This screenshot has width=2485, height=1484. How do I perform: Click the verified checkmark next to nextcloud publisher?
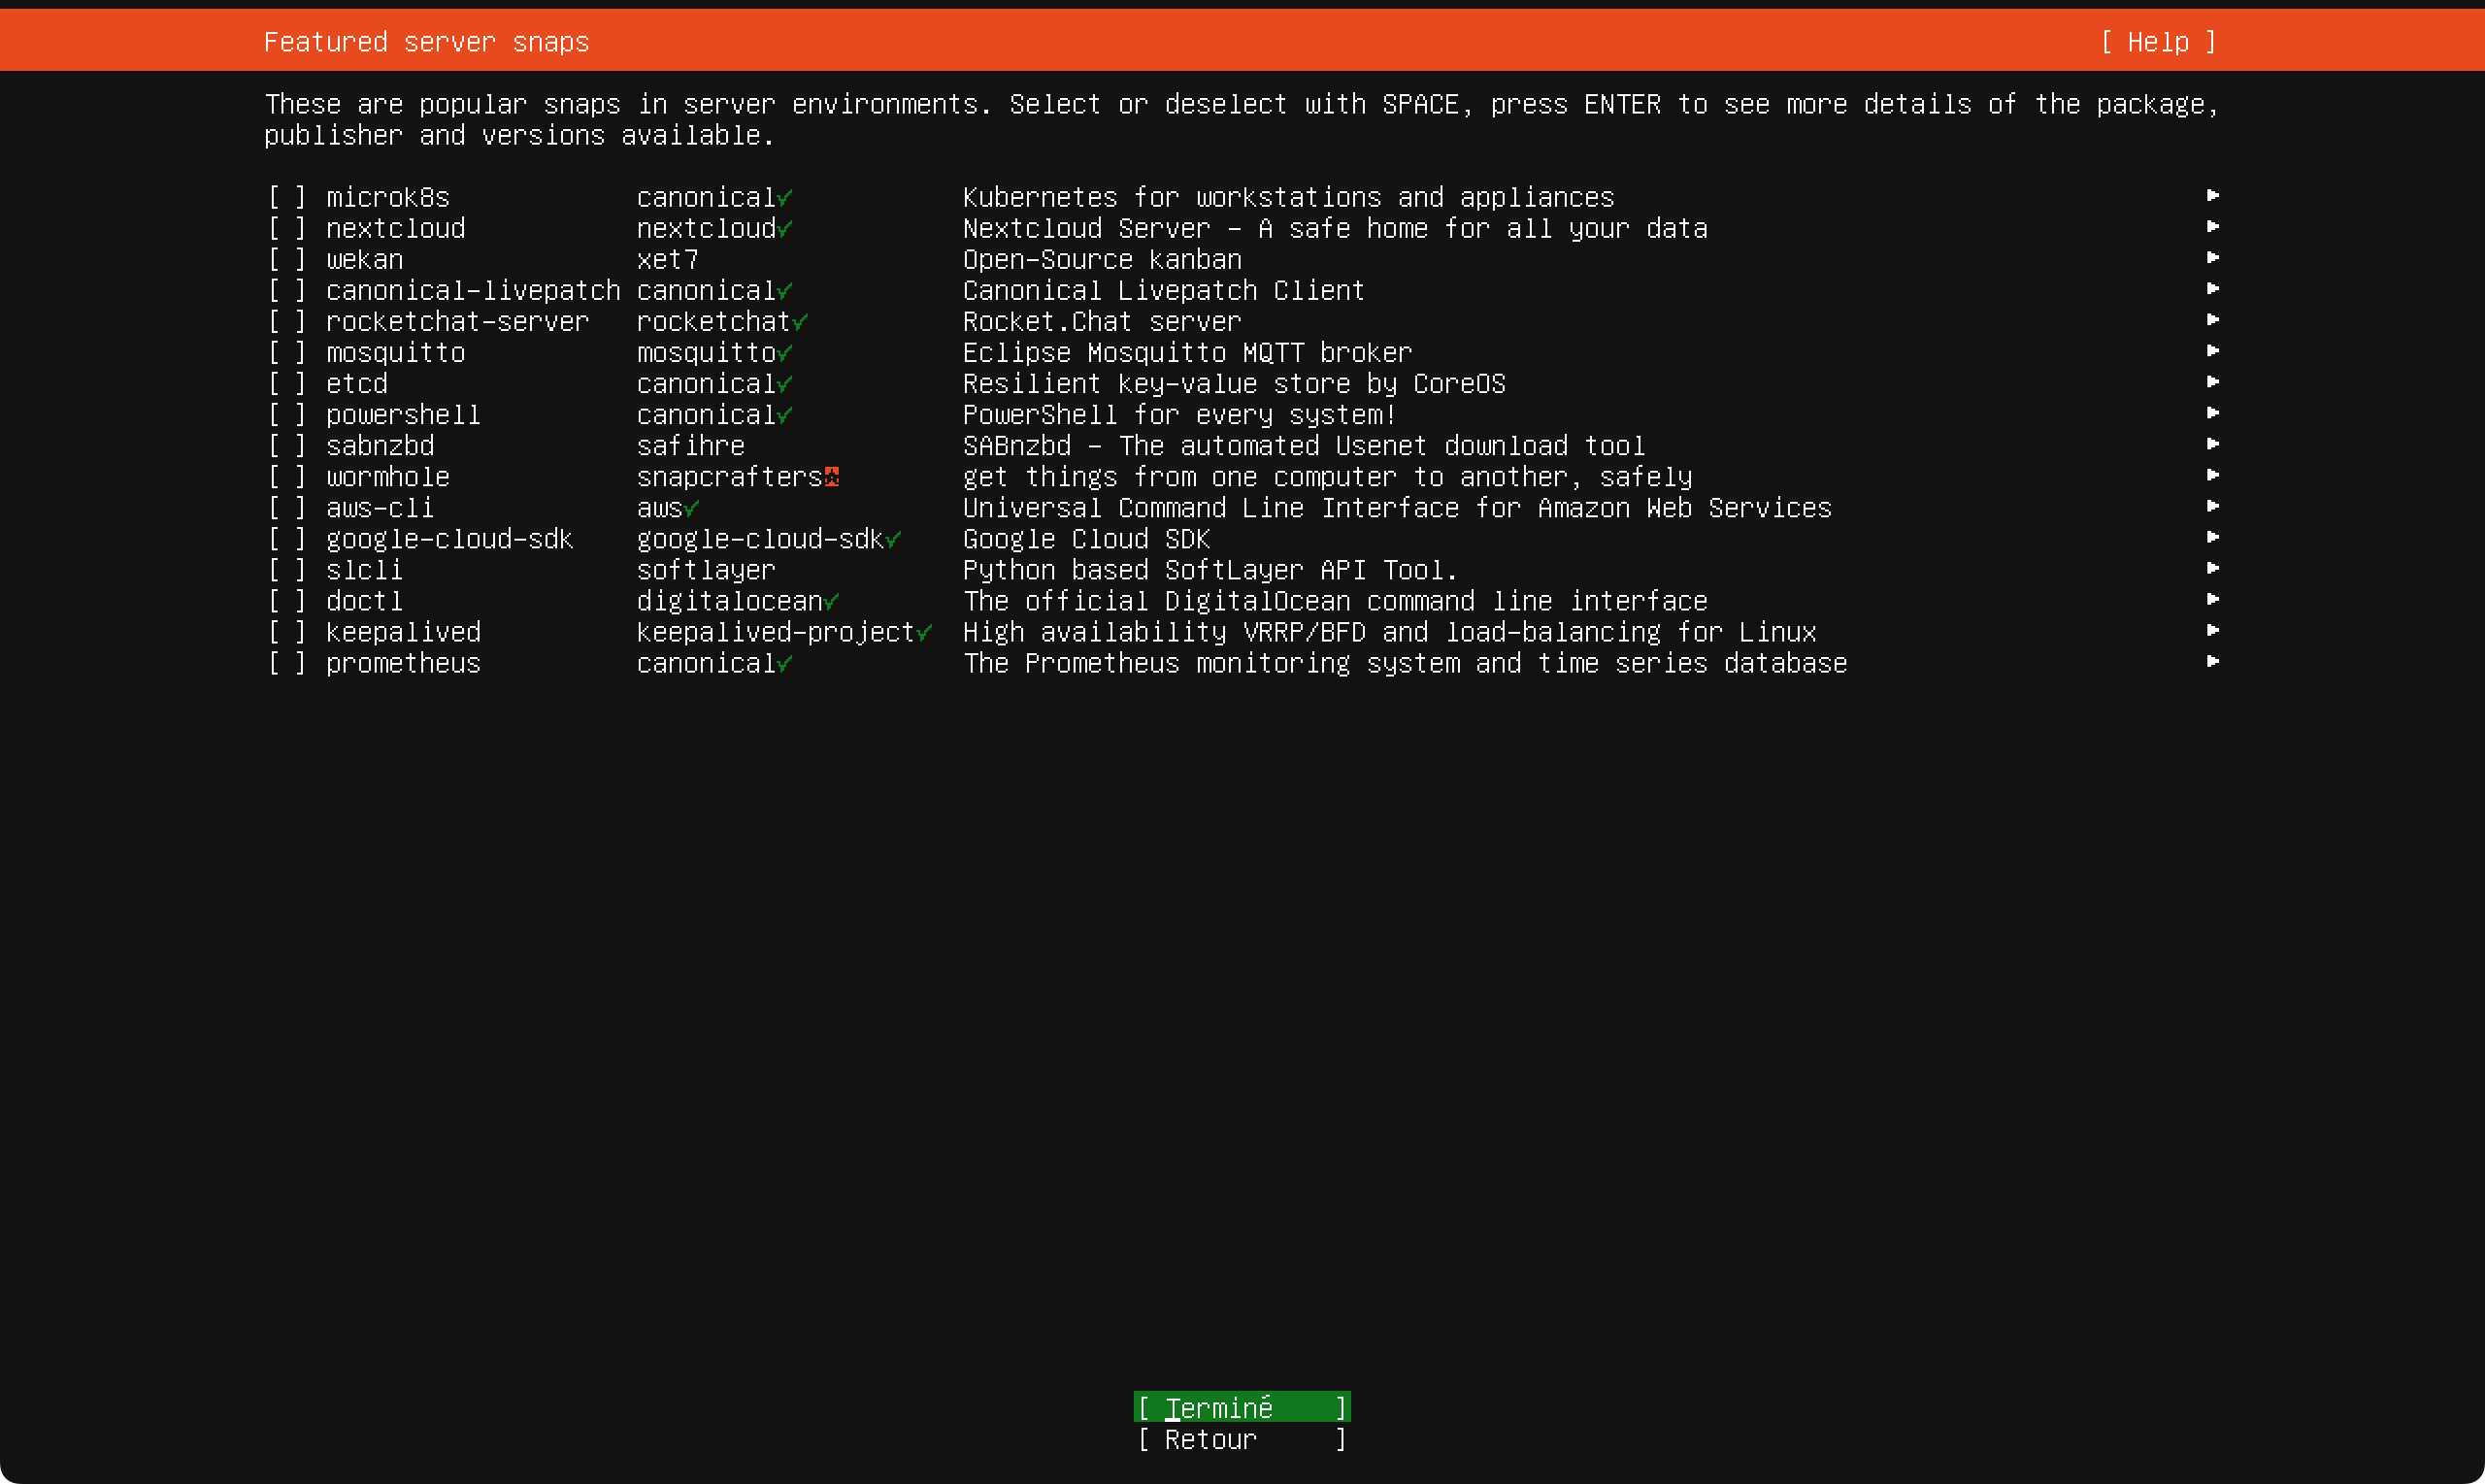point(785,229)
